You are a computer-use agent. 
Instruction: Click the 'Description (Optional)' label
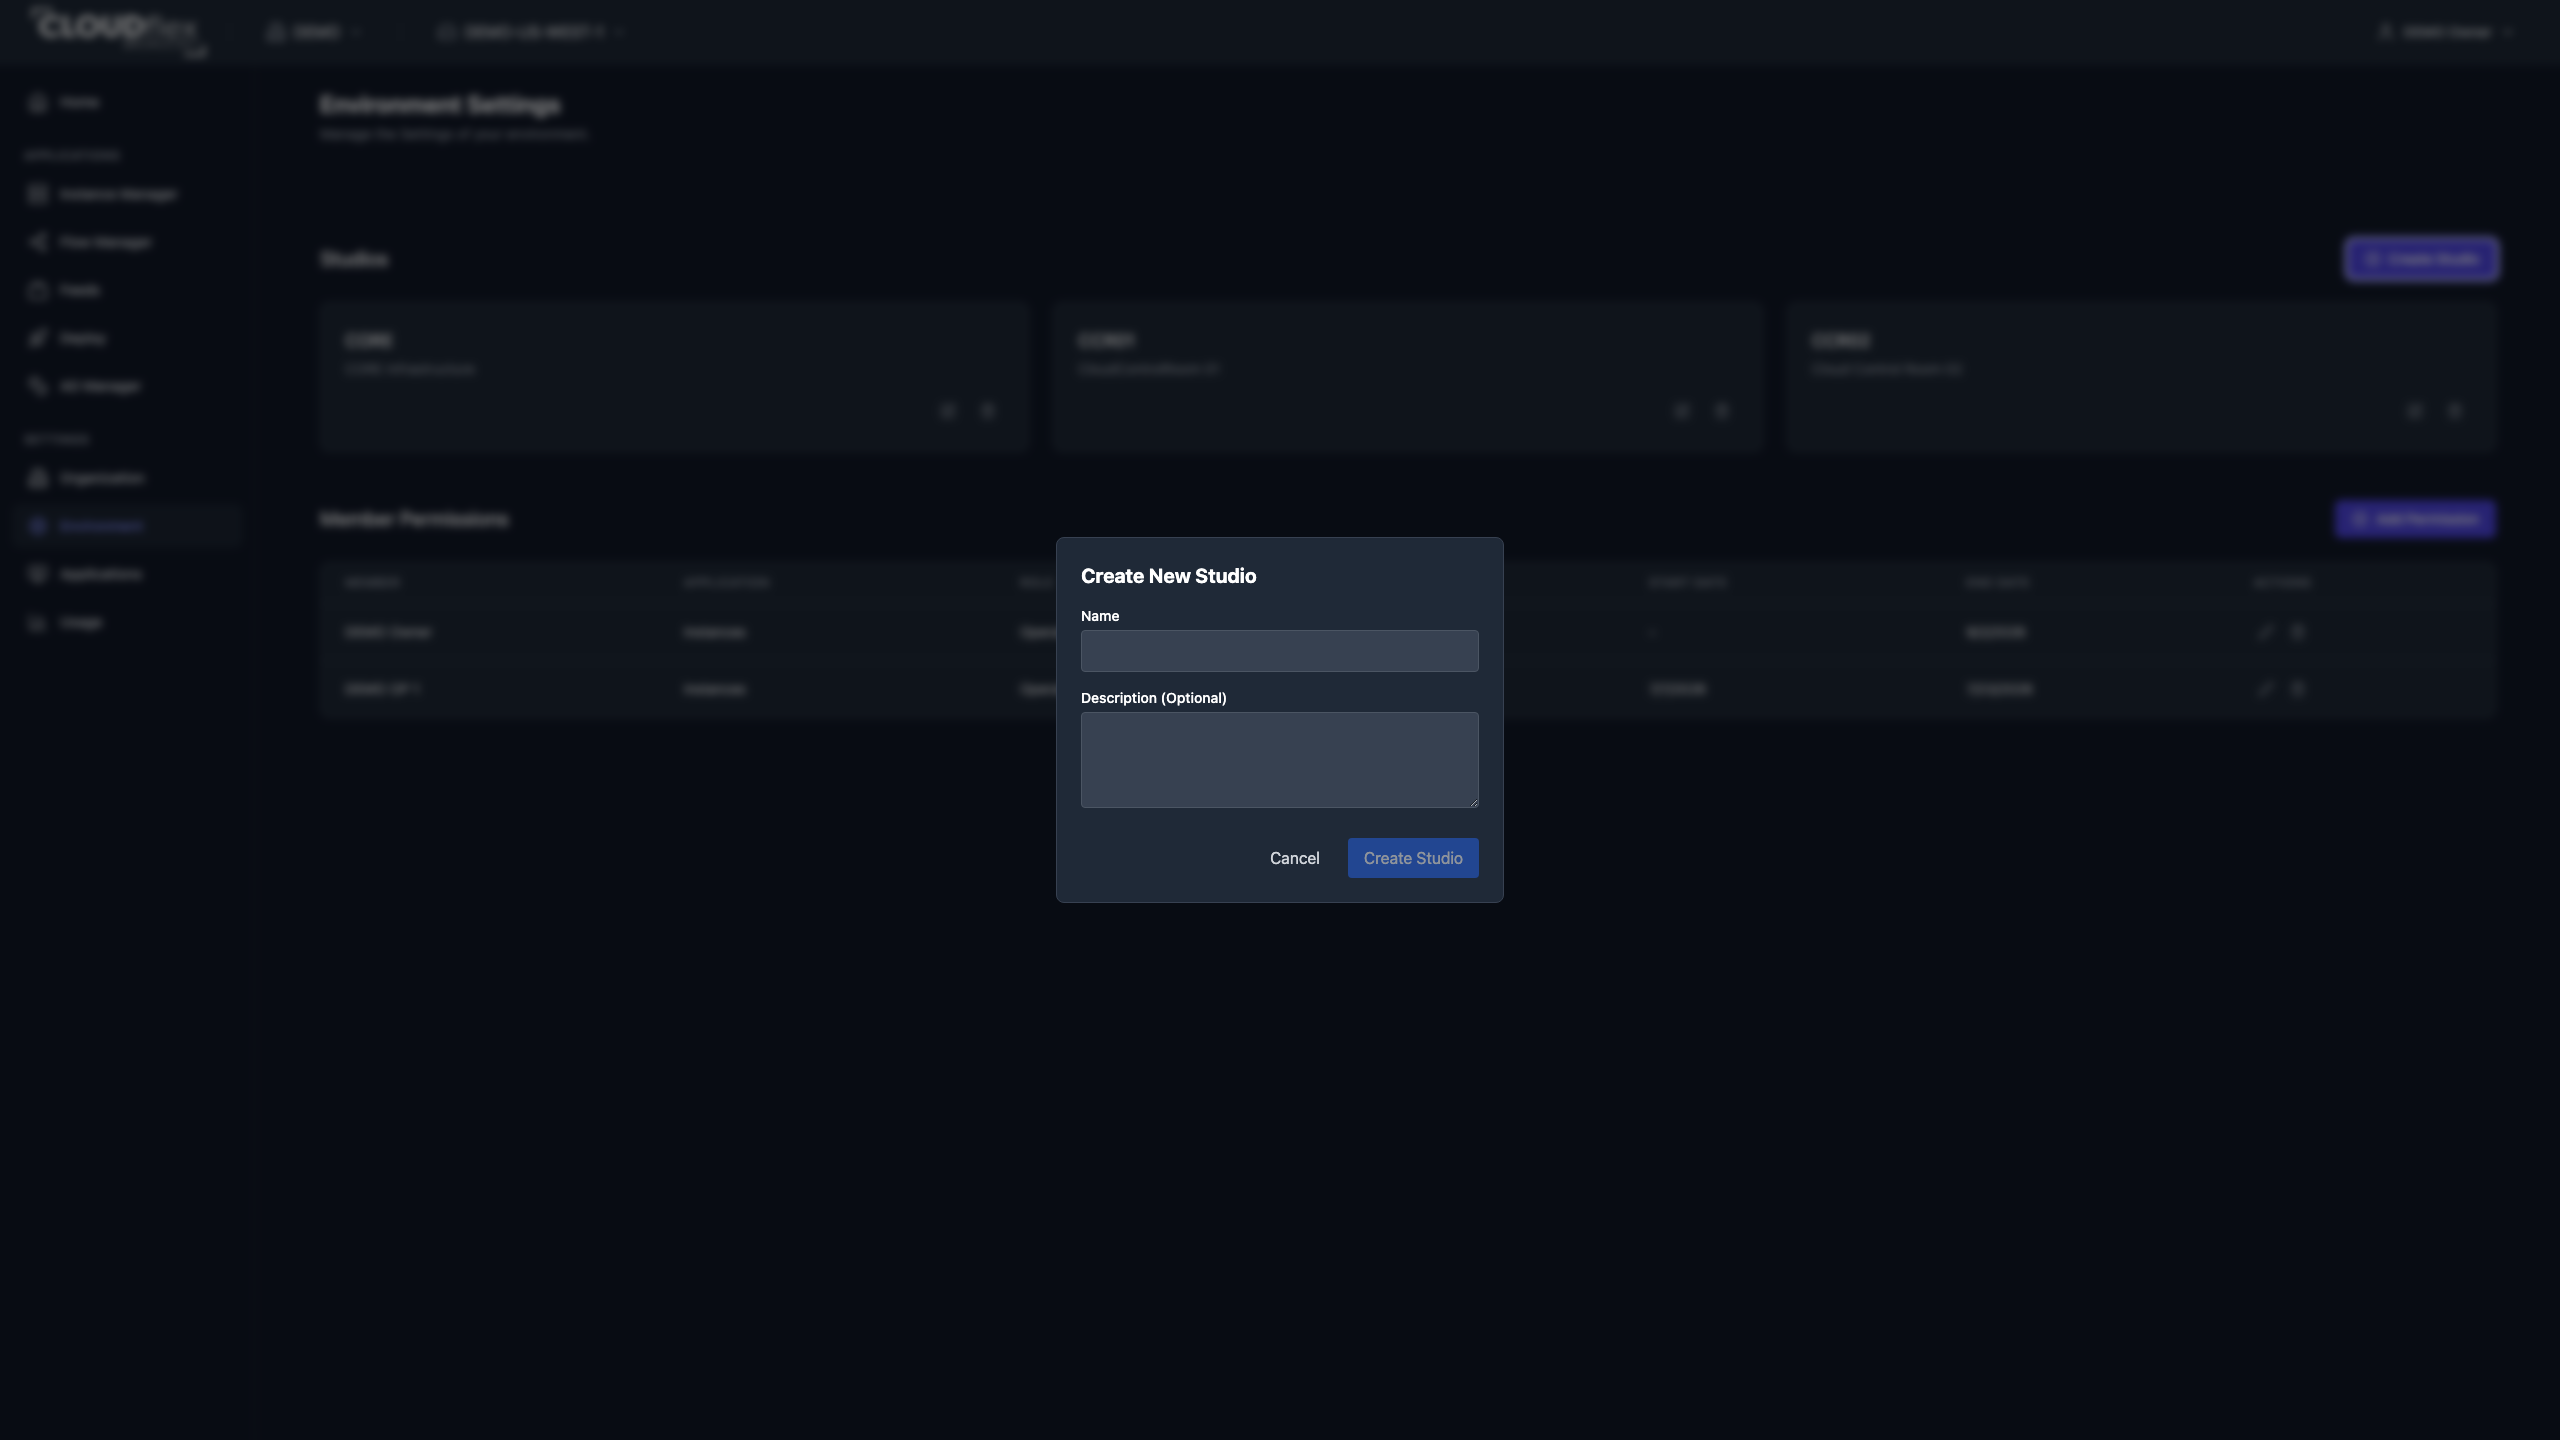1153,698
